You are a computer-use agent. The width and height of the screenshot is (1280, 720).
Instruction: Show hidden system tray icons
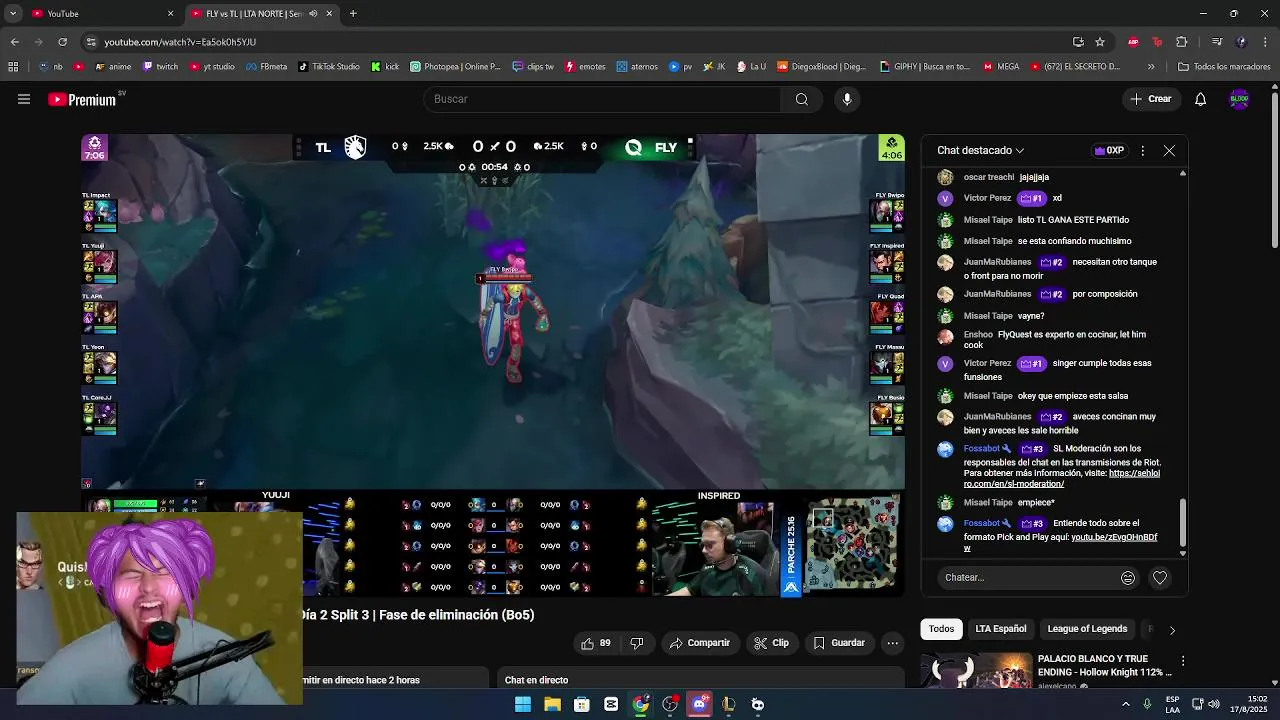(1125, 704)
